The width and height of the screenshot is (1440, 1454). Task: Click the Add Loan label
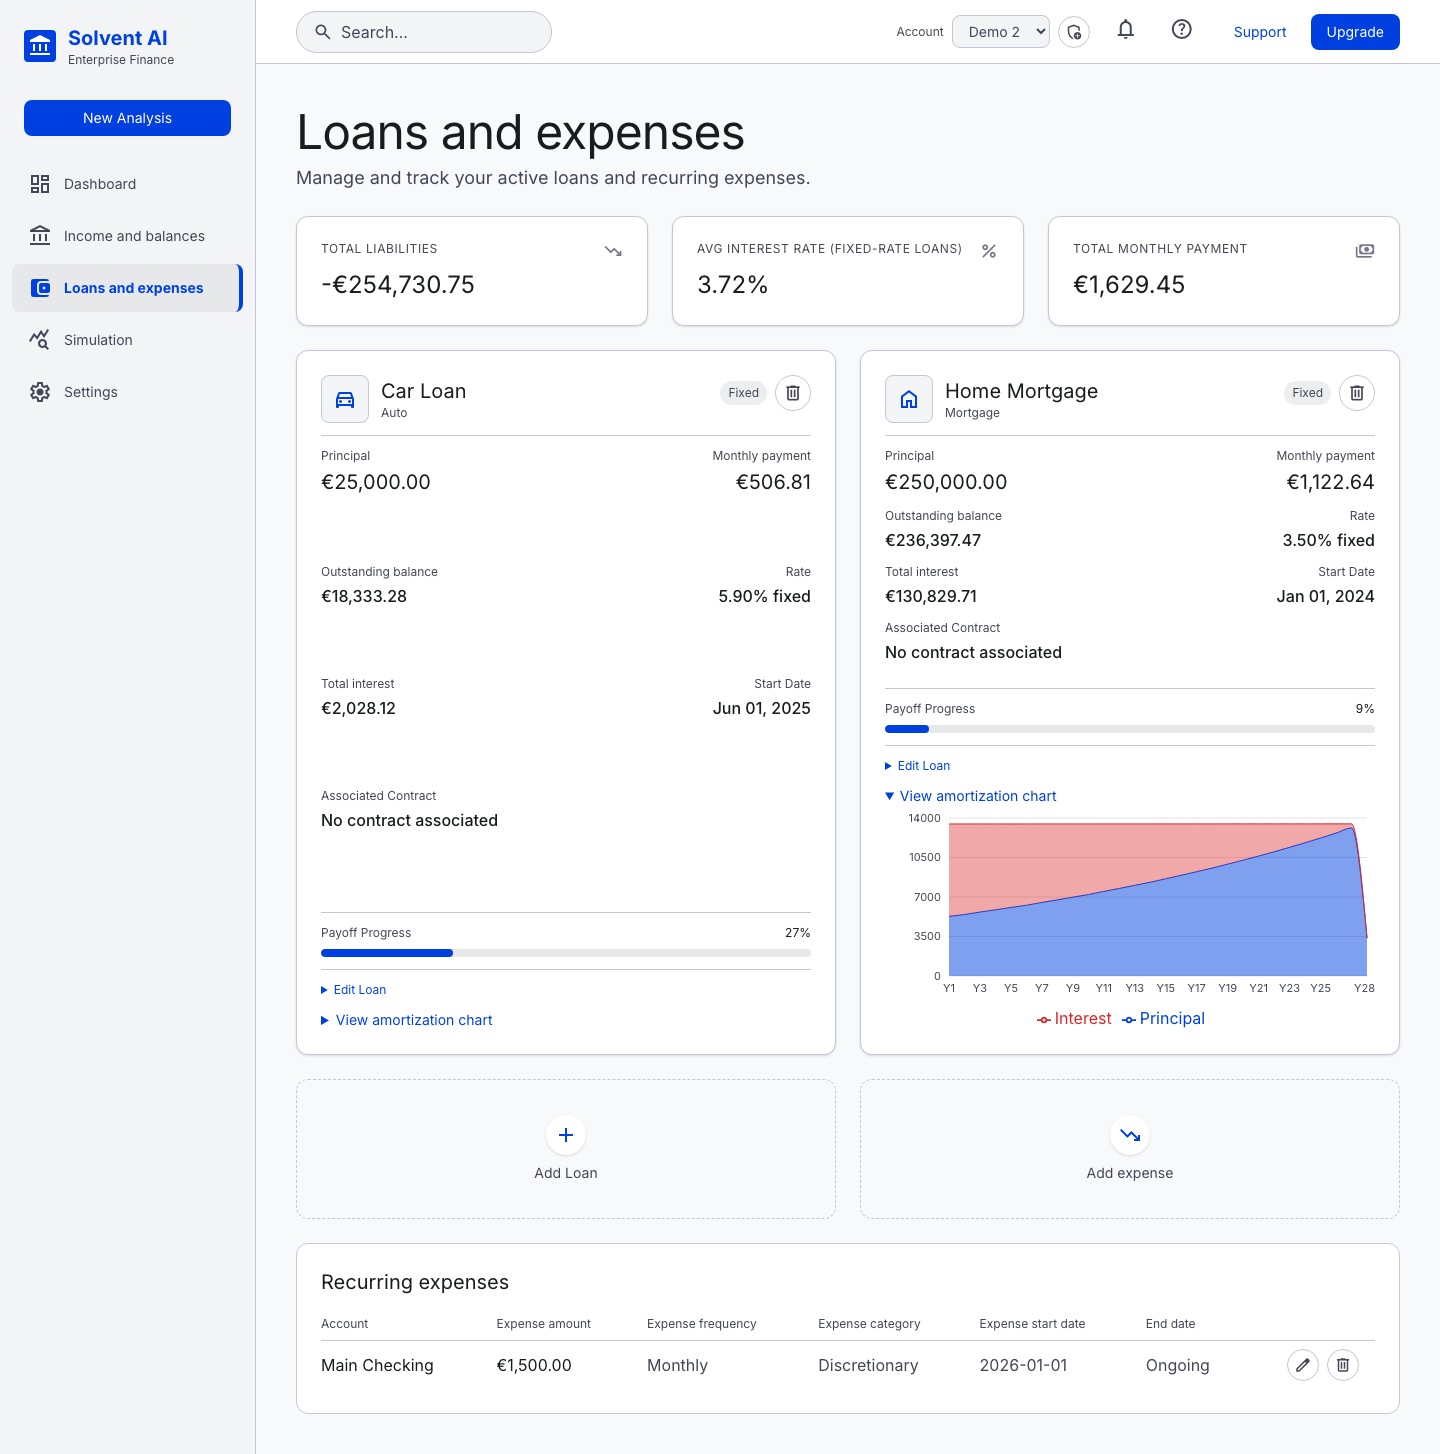tap(566, 1173)
